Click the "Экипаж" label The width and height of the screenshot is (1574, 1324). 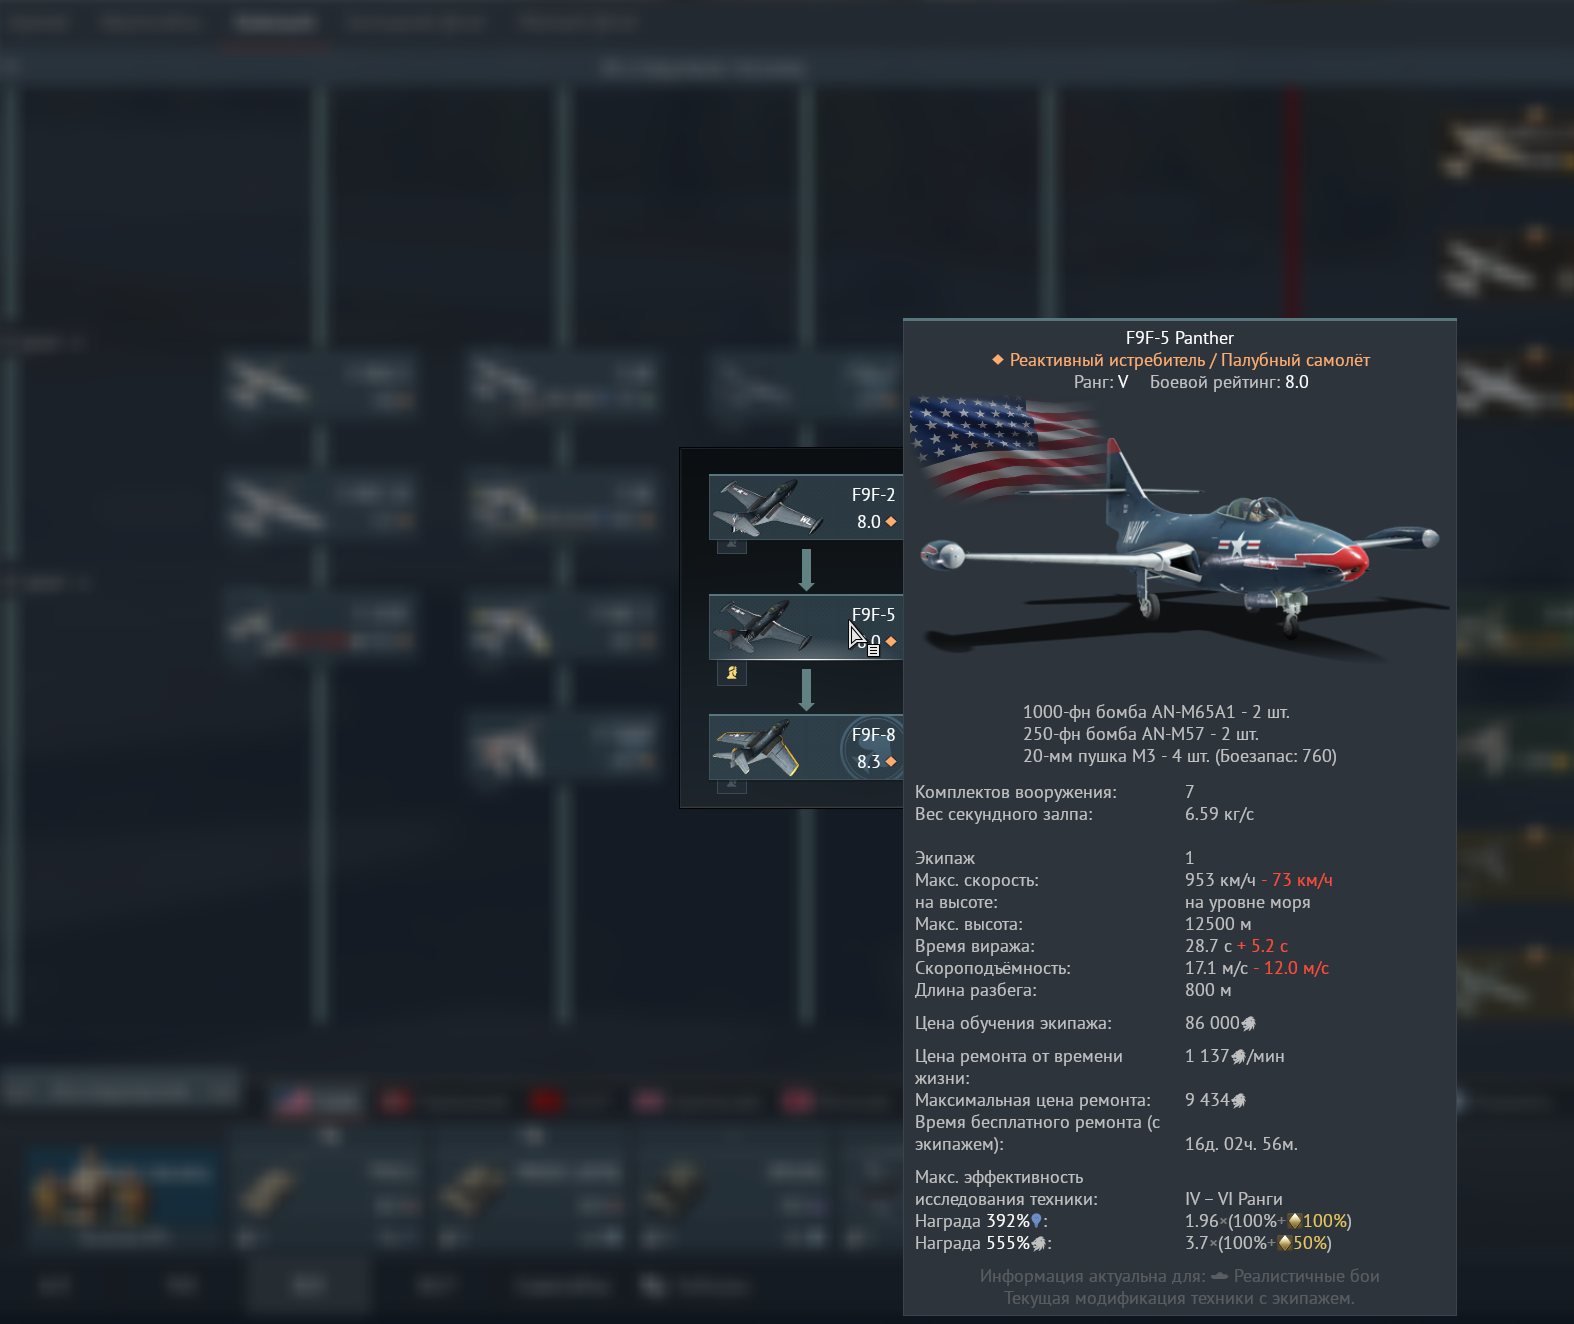(x=945, y=858)
